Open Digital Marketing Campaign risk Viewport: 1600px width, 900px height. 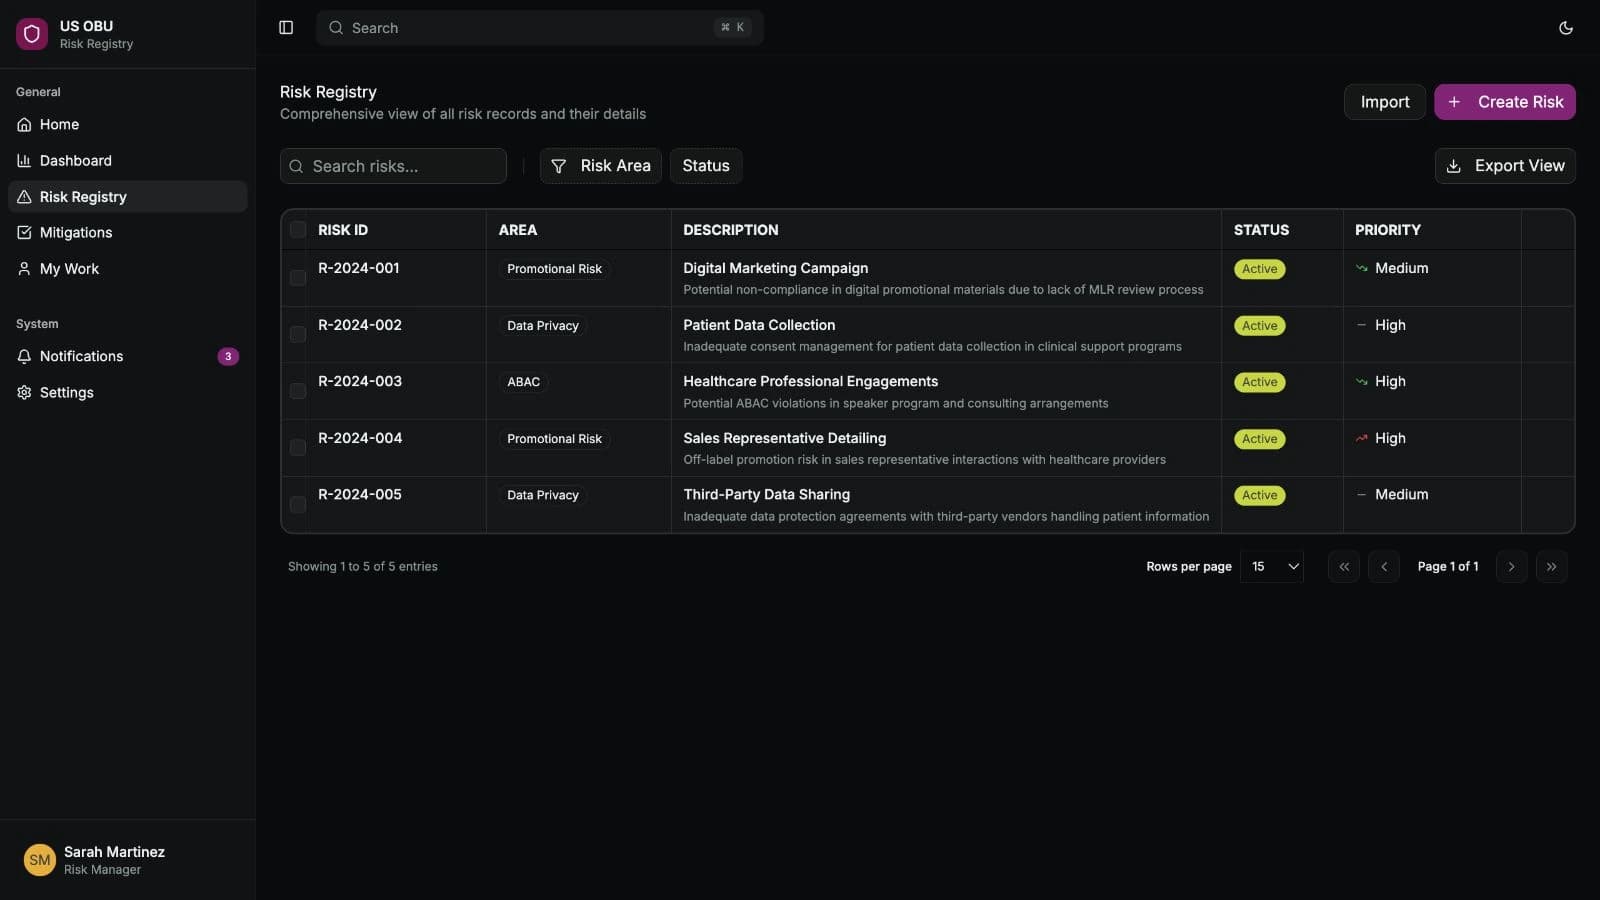[775, 268]
